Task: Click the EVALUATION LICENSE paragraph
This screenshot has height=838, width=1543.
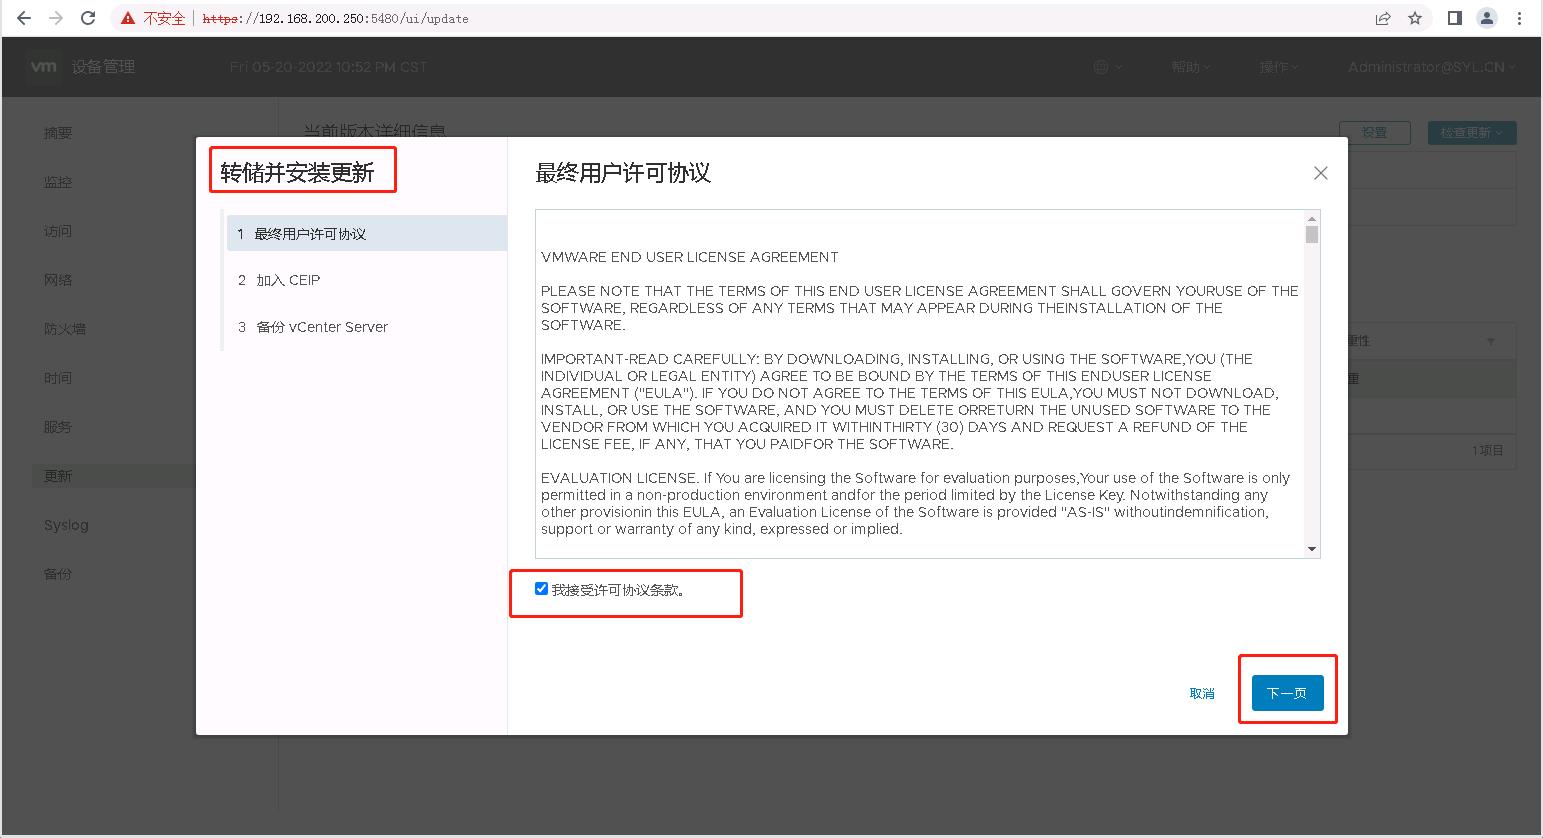Action: (x=917, y=503)
